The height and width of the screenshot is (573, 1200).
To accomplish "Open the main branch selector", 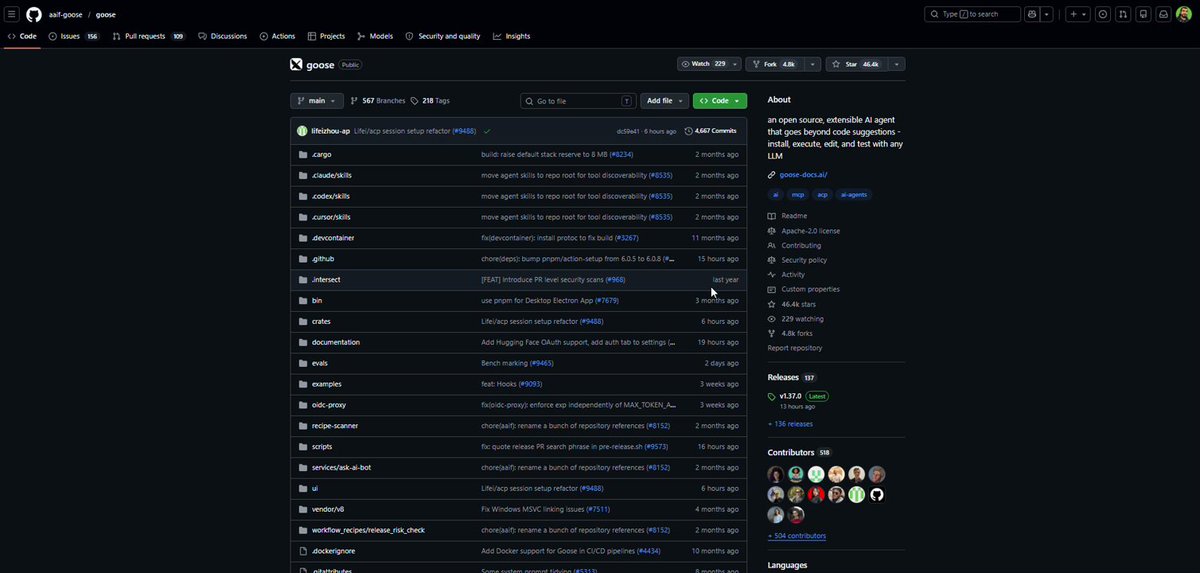I will pyautogui.click(x=317, y=101).
